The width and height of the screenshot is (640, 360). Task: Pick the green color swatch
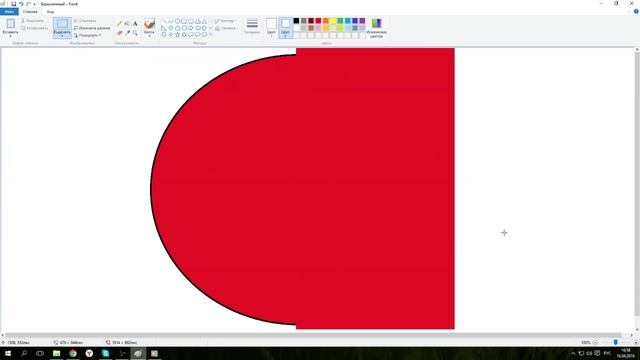tap(340, 21)
